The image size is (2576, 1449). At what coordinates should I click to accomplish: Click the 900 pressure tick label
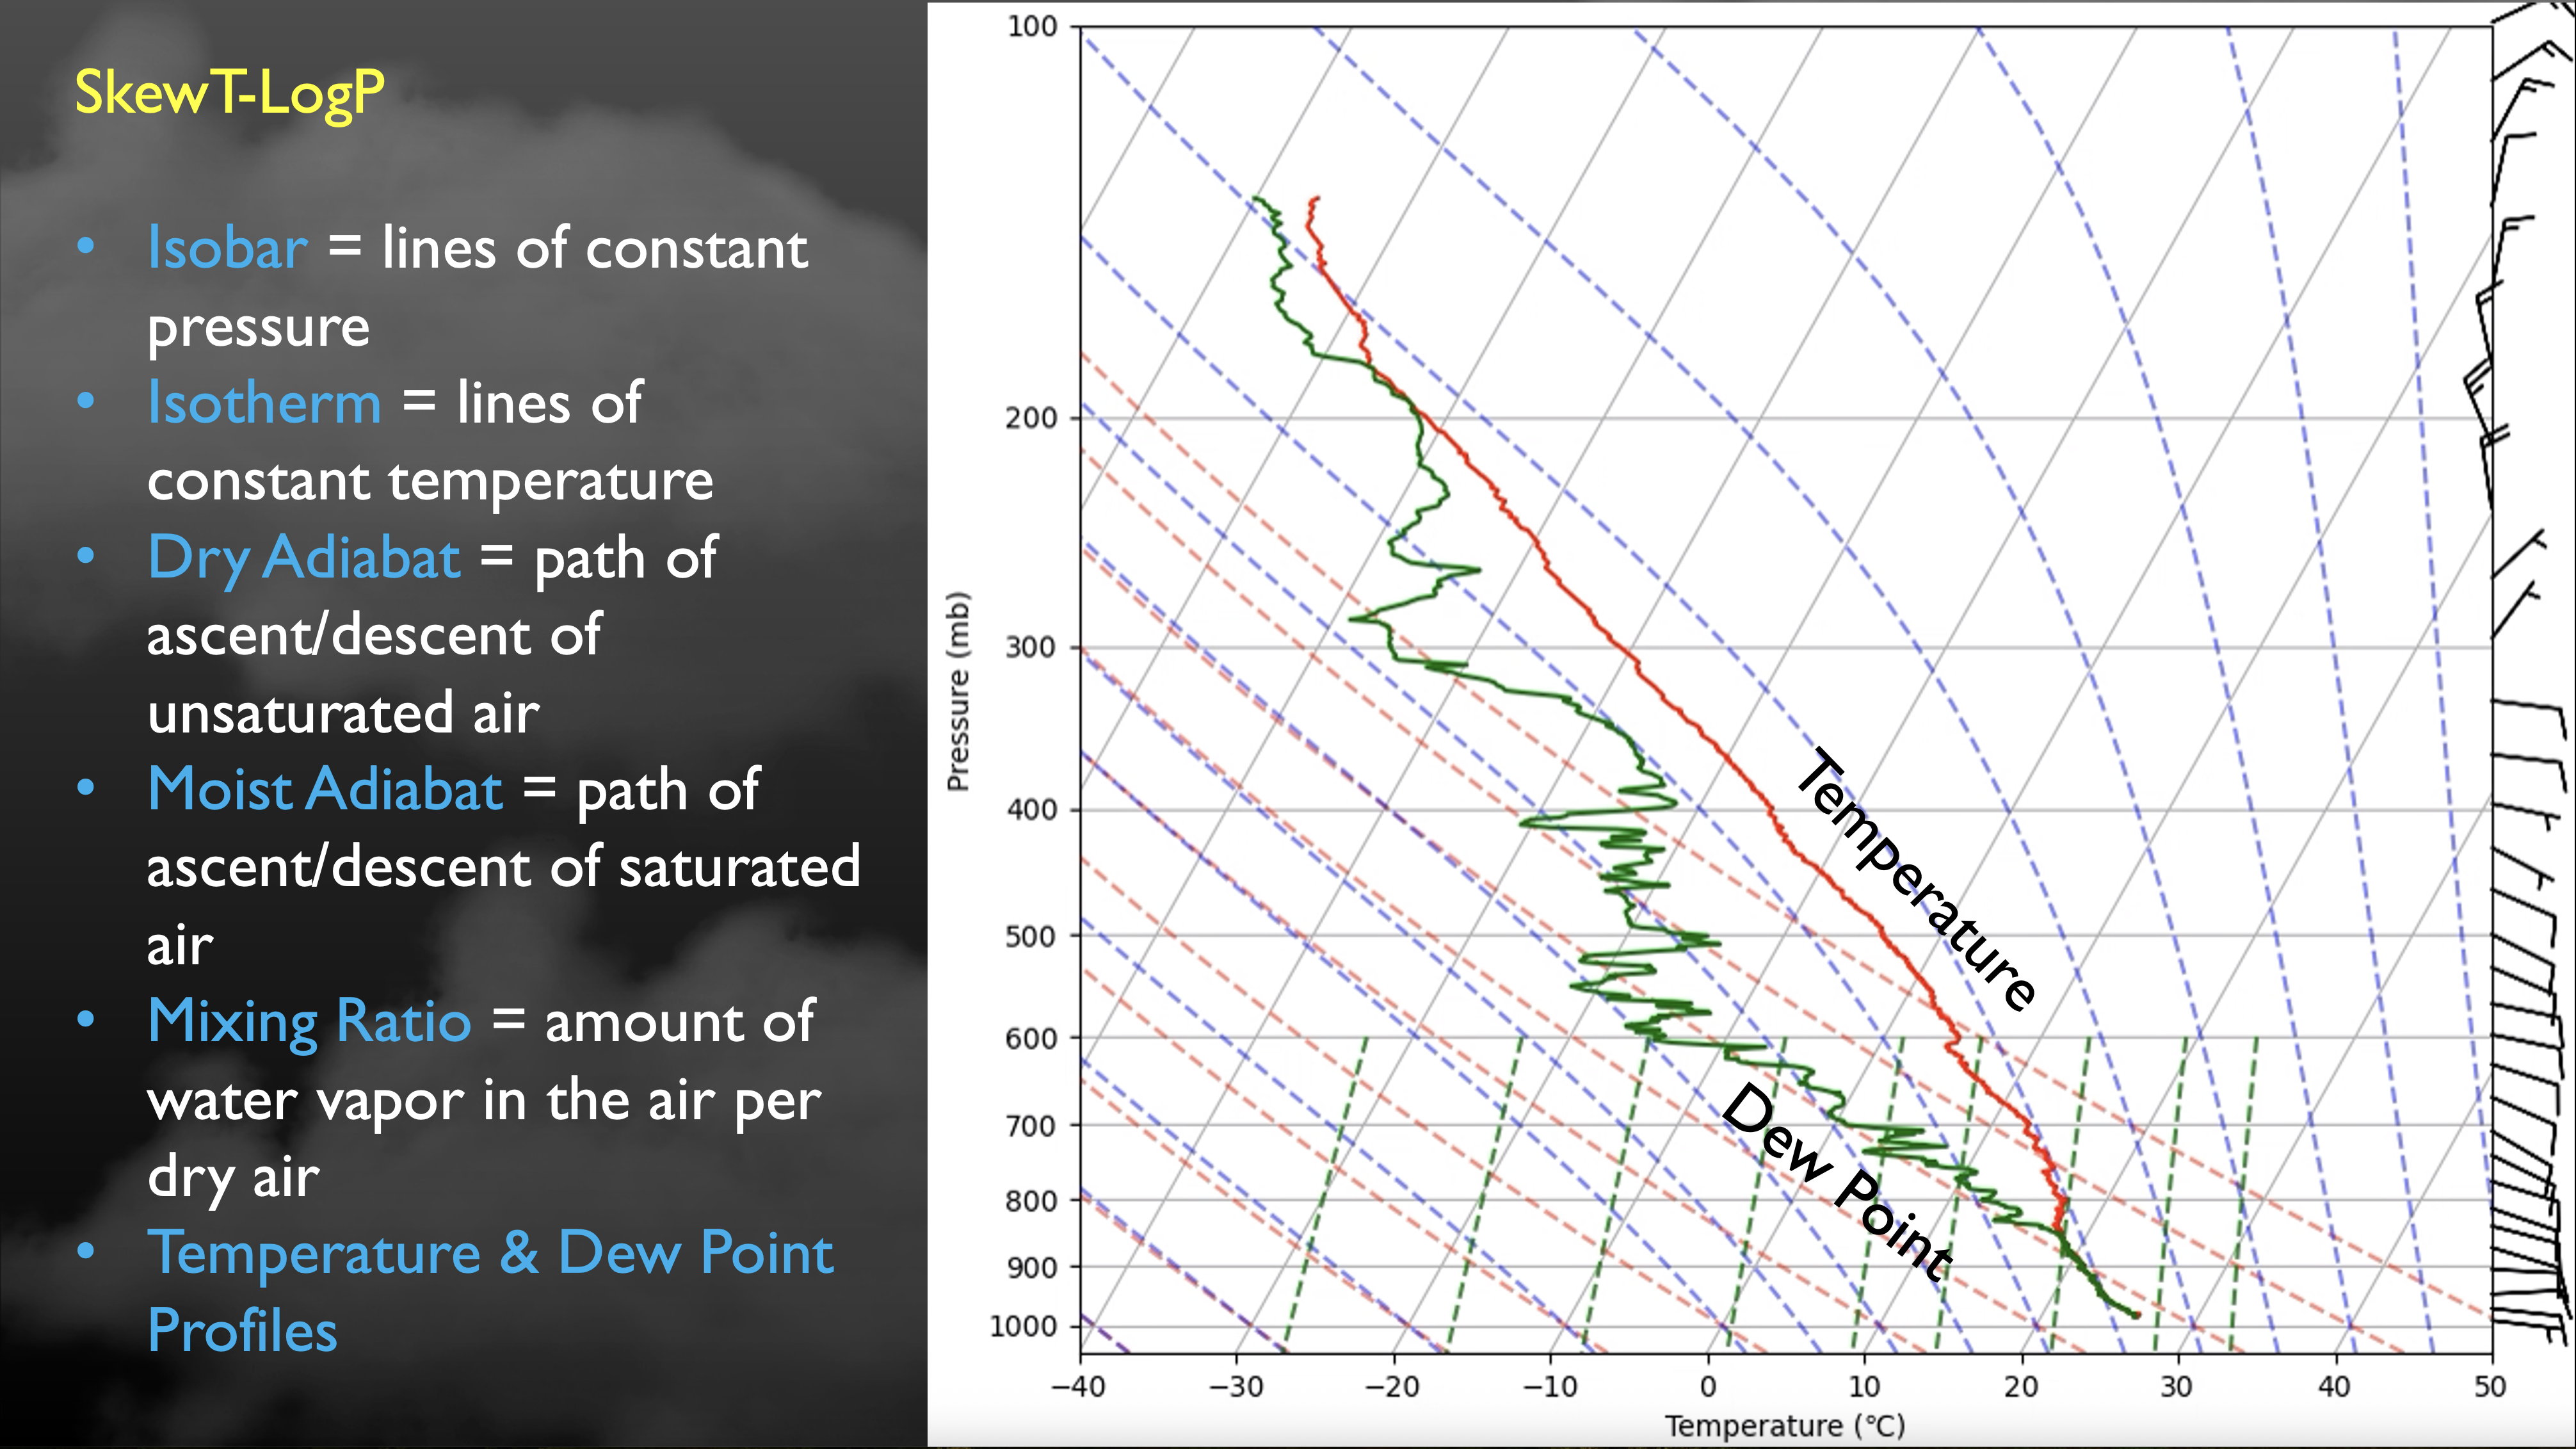[1032, 1268]
